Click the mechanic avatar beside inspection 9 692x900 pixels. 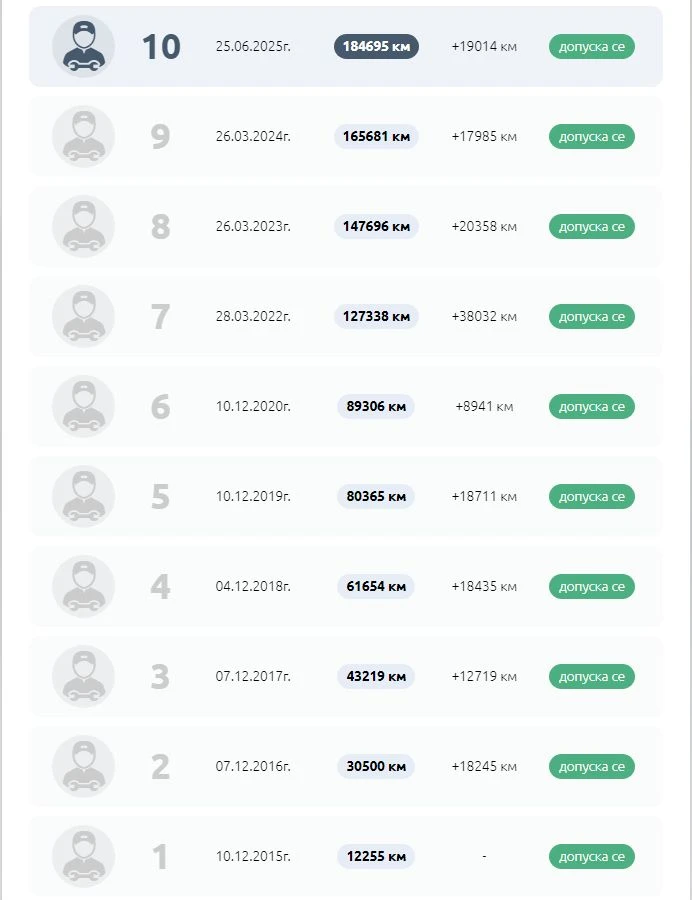(83, 136)
